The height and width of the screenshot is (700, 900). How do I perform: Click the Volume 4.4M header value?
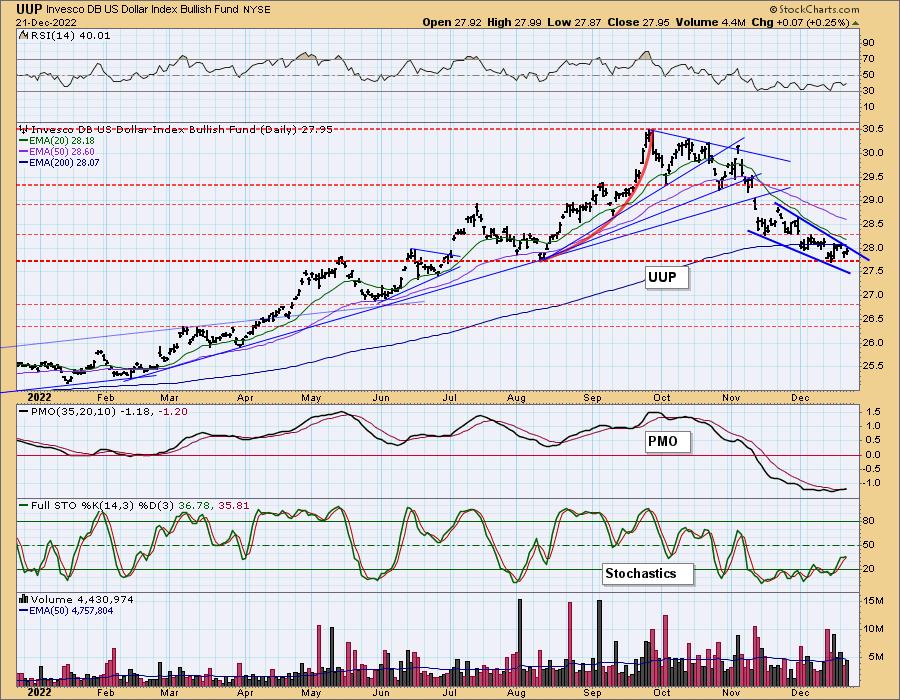pos(710,22)
